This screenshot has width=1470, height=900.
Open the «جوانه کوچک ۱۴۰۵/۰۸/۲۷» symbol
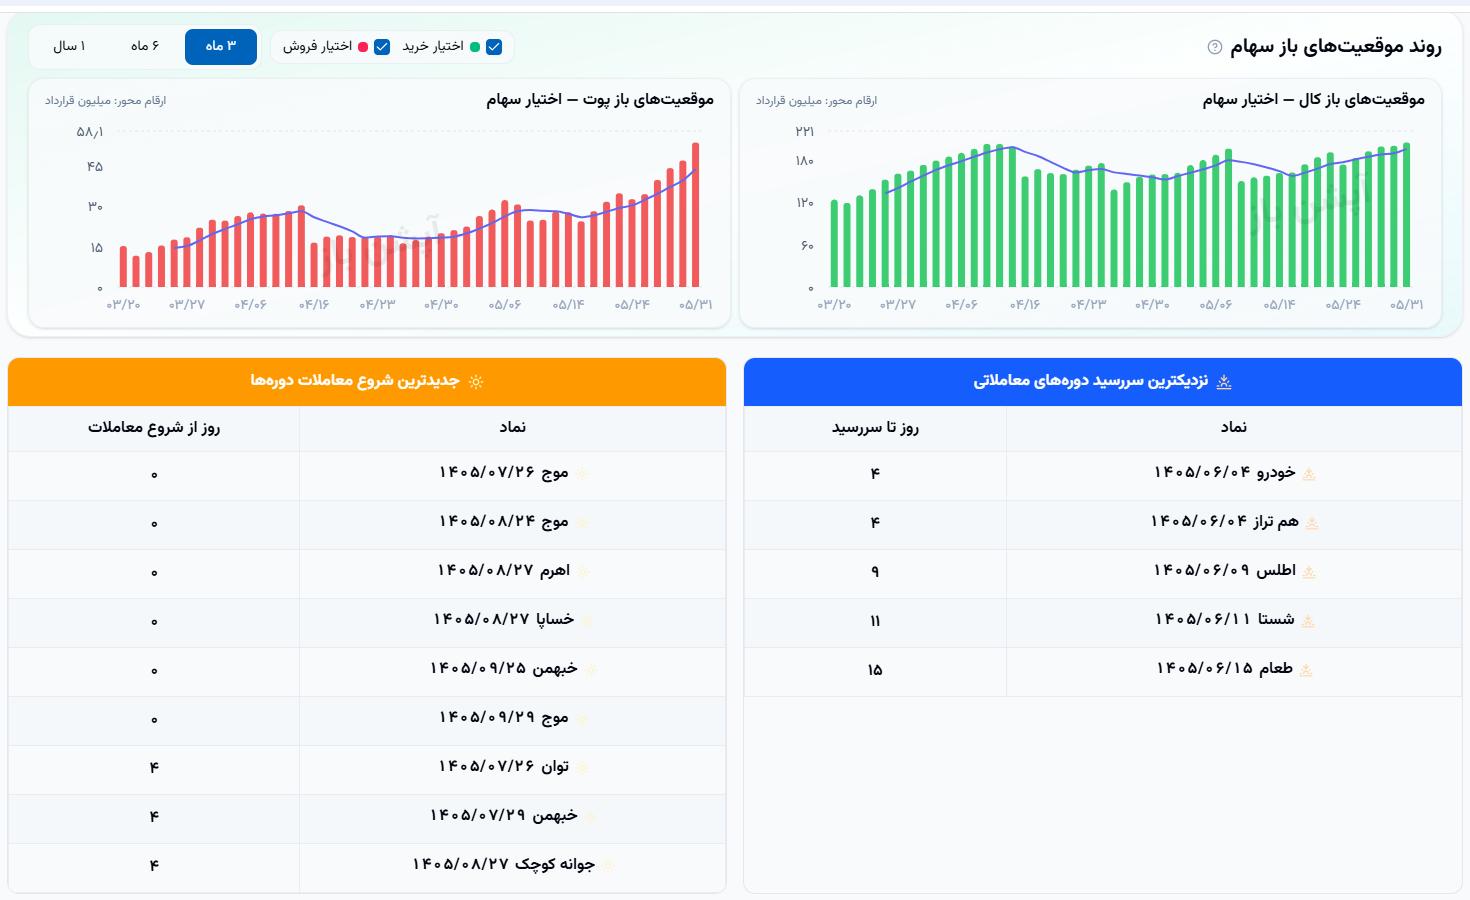coord(504,864)
